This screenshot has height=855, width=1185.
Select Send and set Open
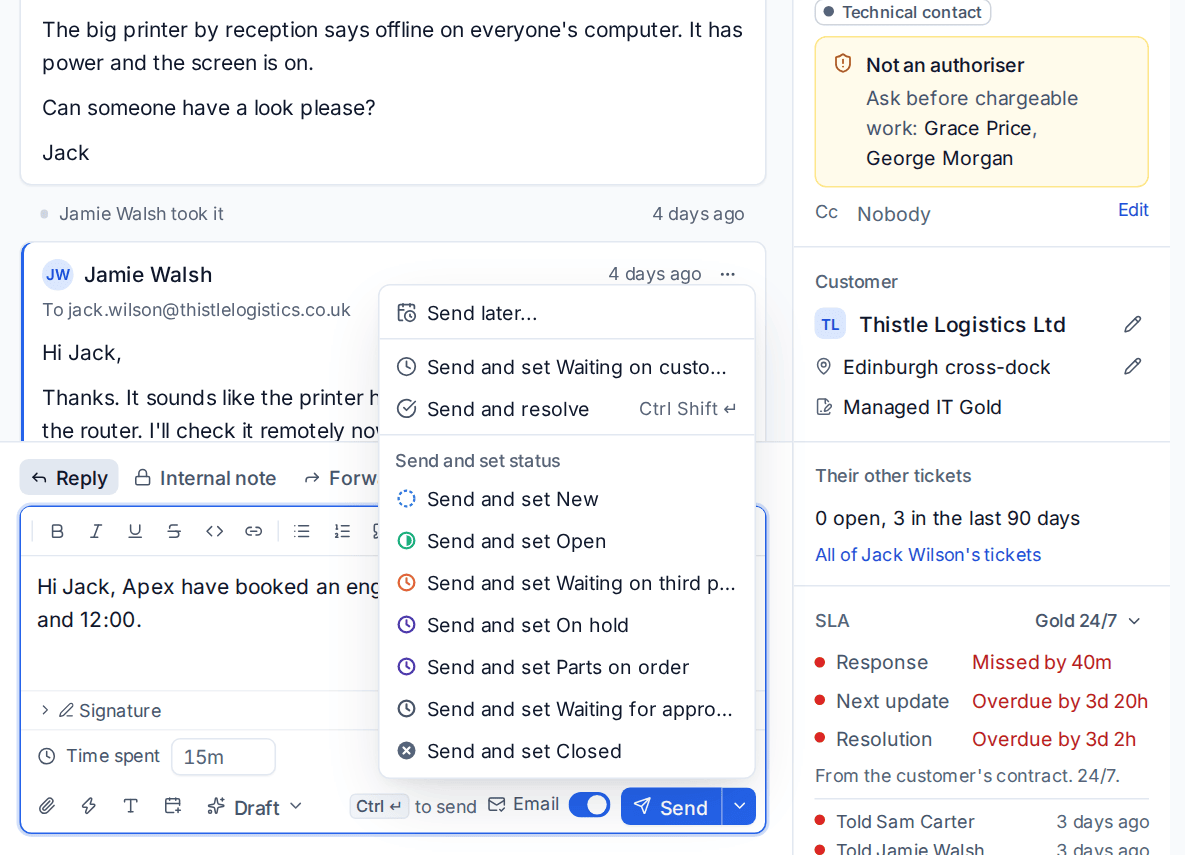pos(567,541)
